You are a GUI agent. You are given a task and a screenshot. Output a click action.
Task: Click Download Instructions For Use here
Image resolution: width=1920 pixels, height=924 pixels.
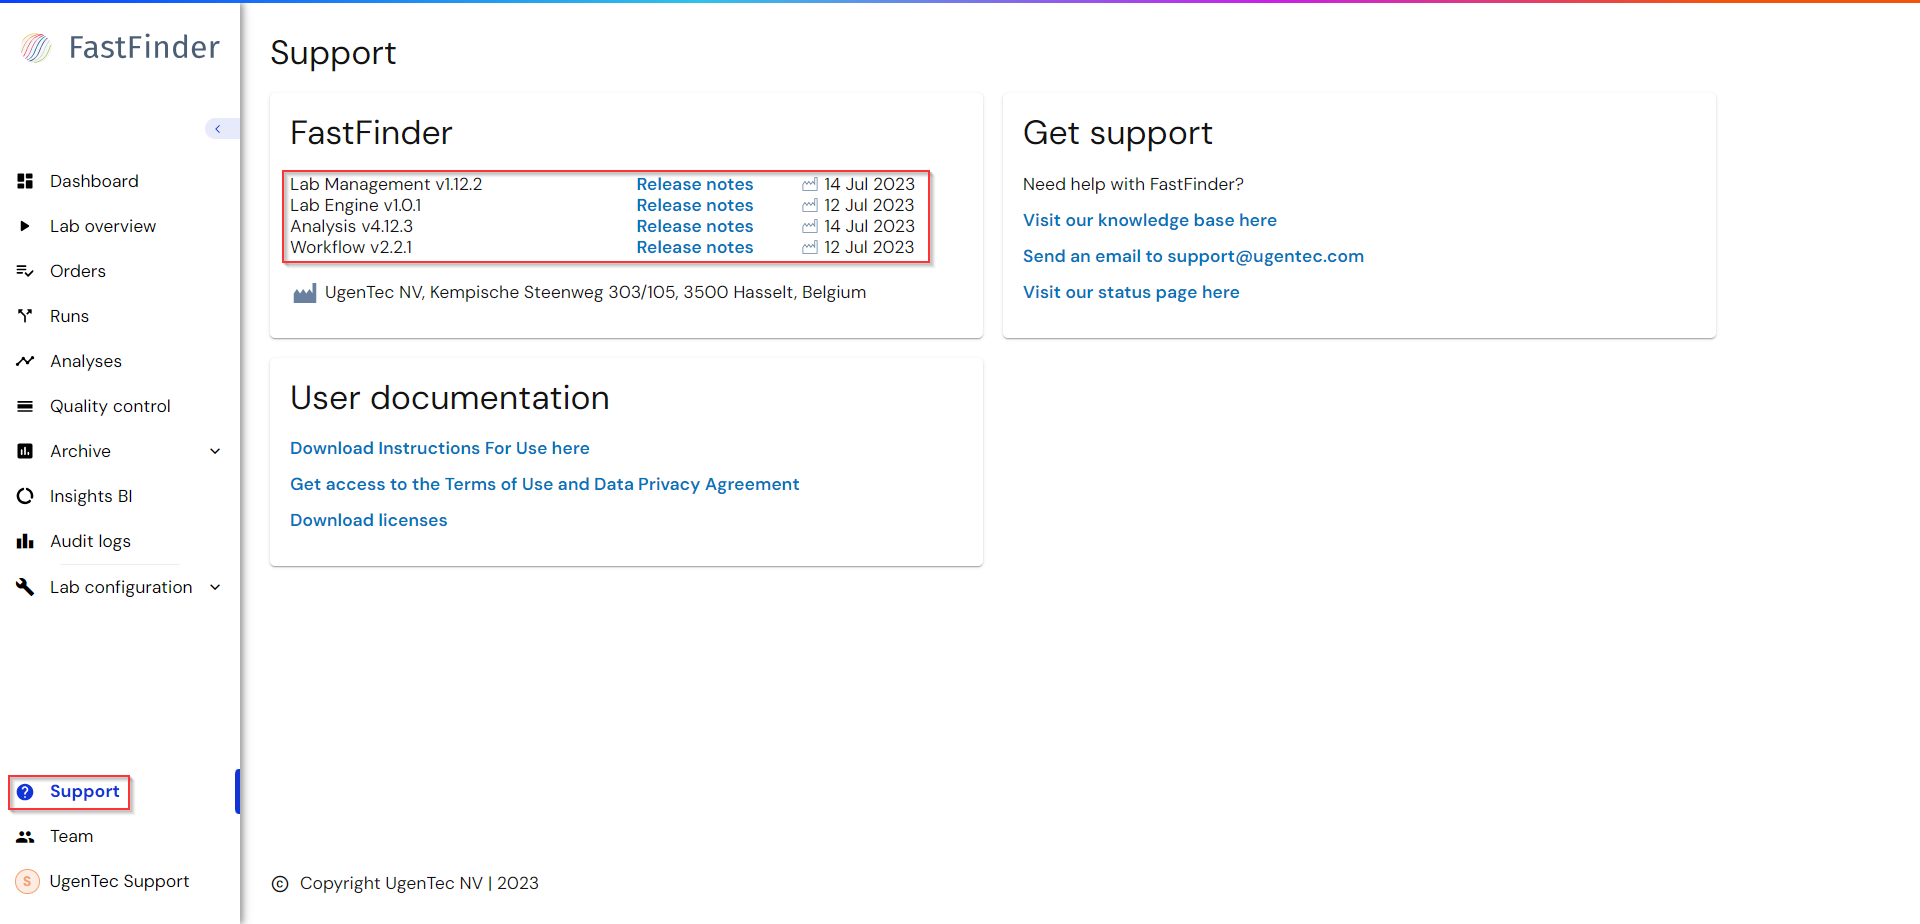coord(439,448)
